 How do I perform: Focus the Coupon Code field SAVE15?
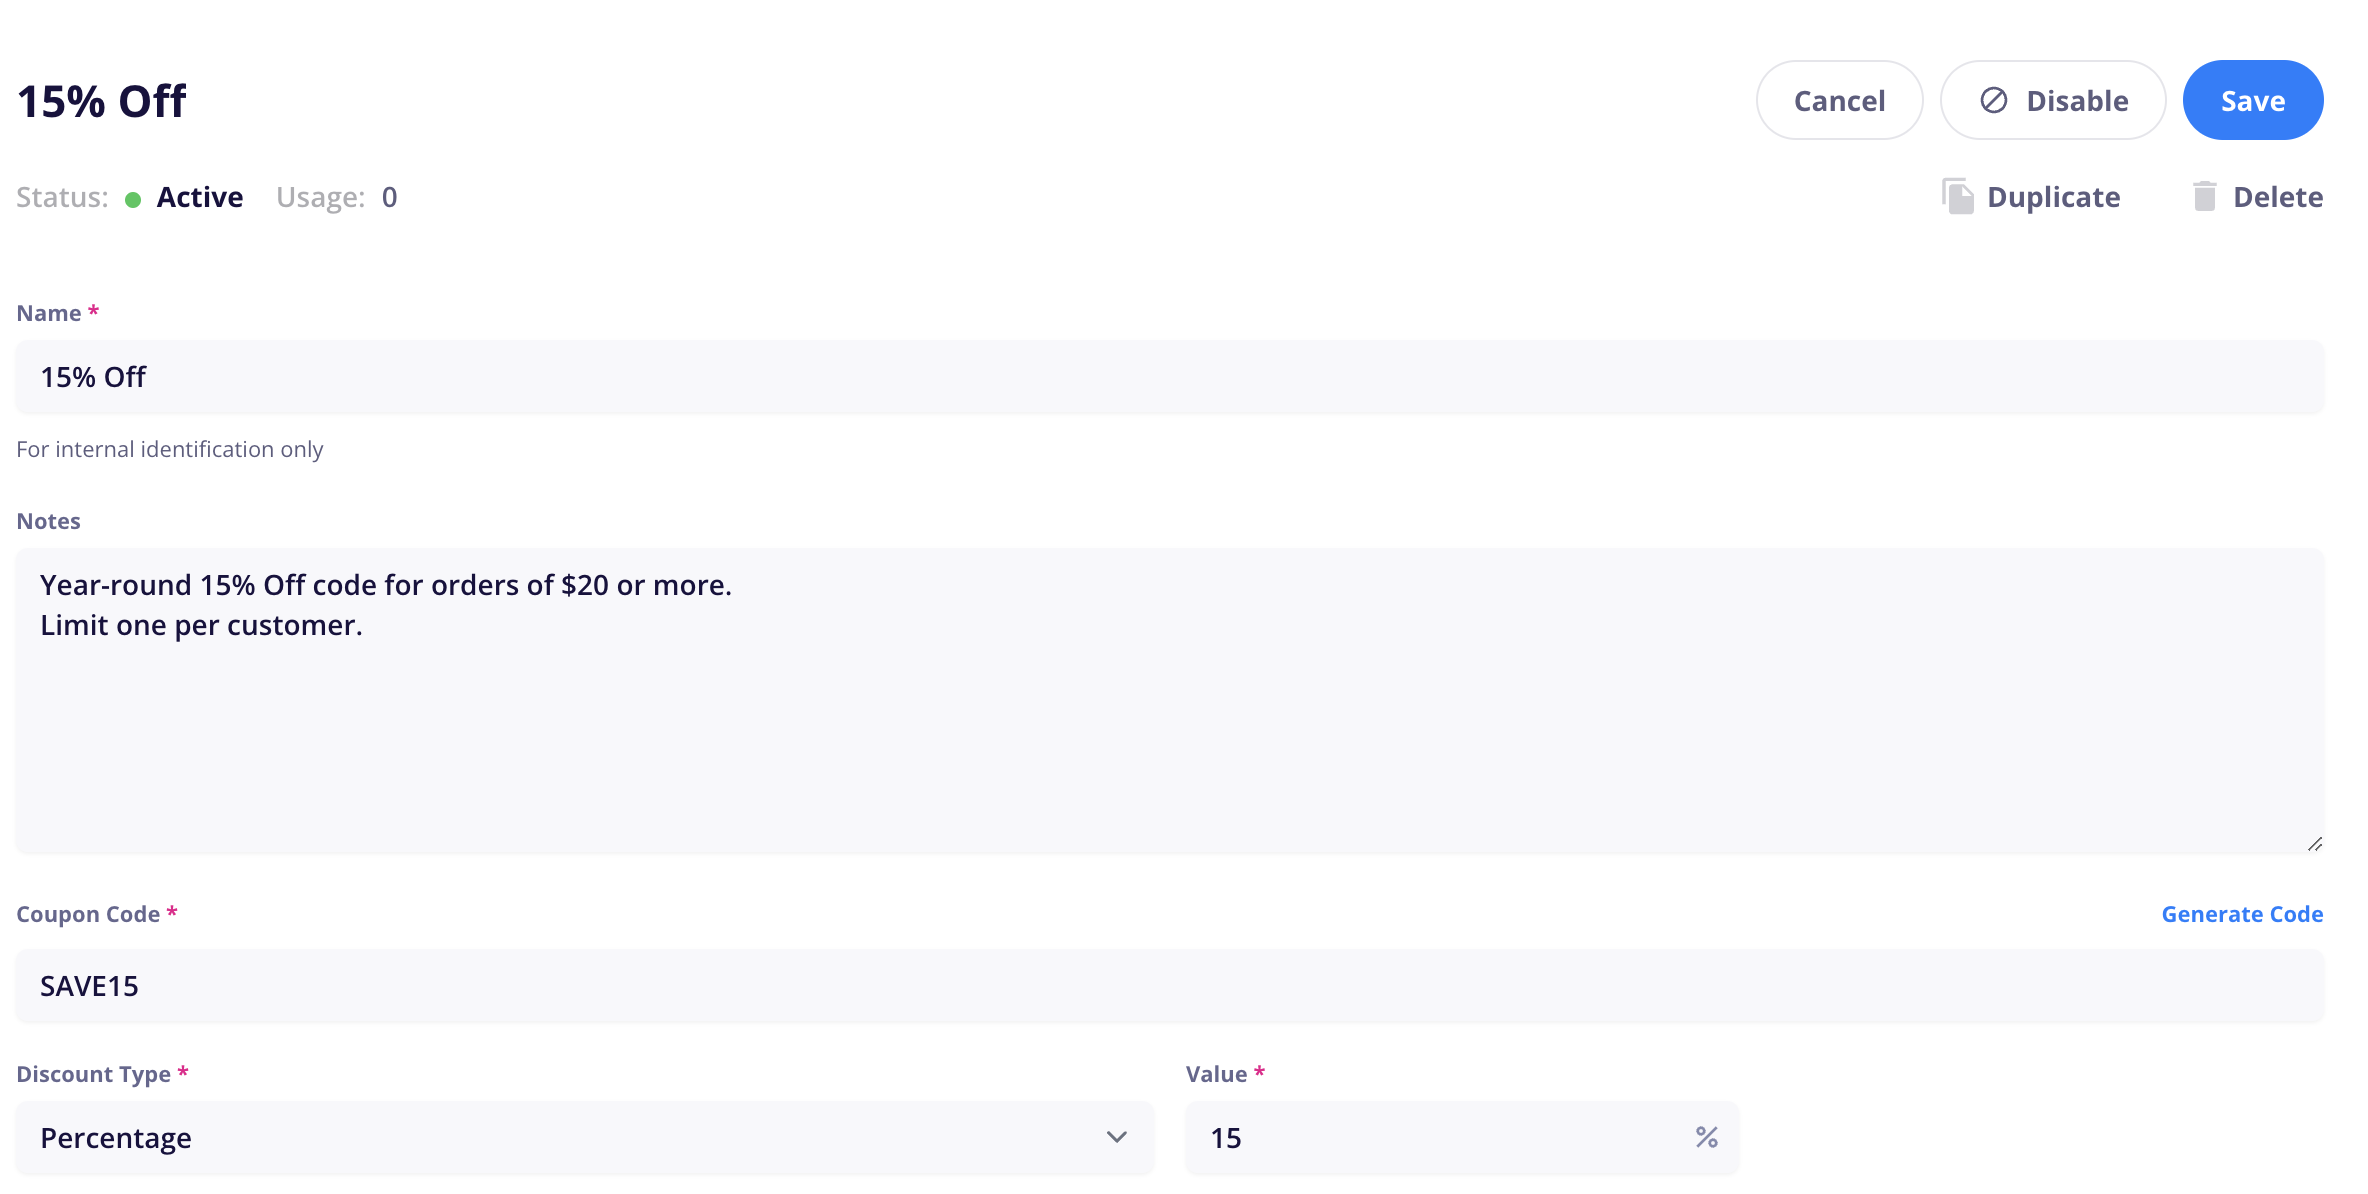(1170, 986)
